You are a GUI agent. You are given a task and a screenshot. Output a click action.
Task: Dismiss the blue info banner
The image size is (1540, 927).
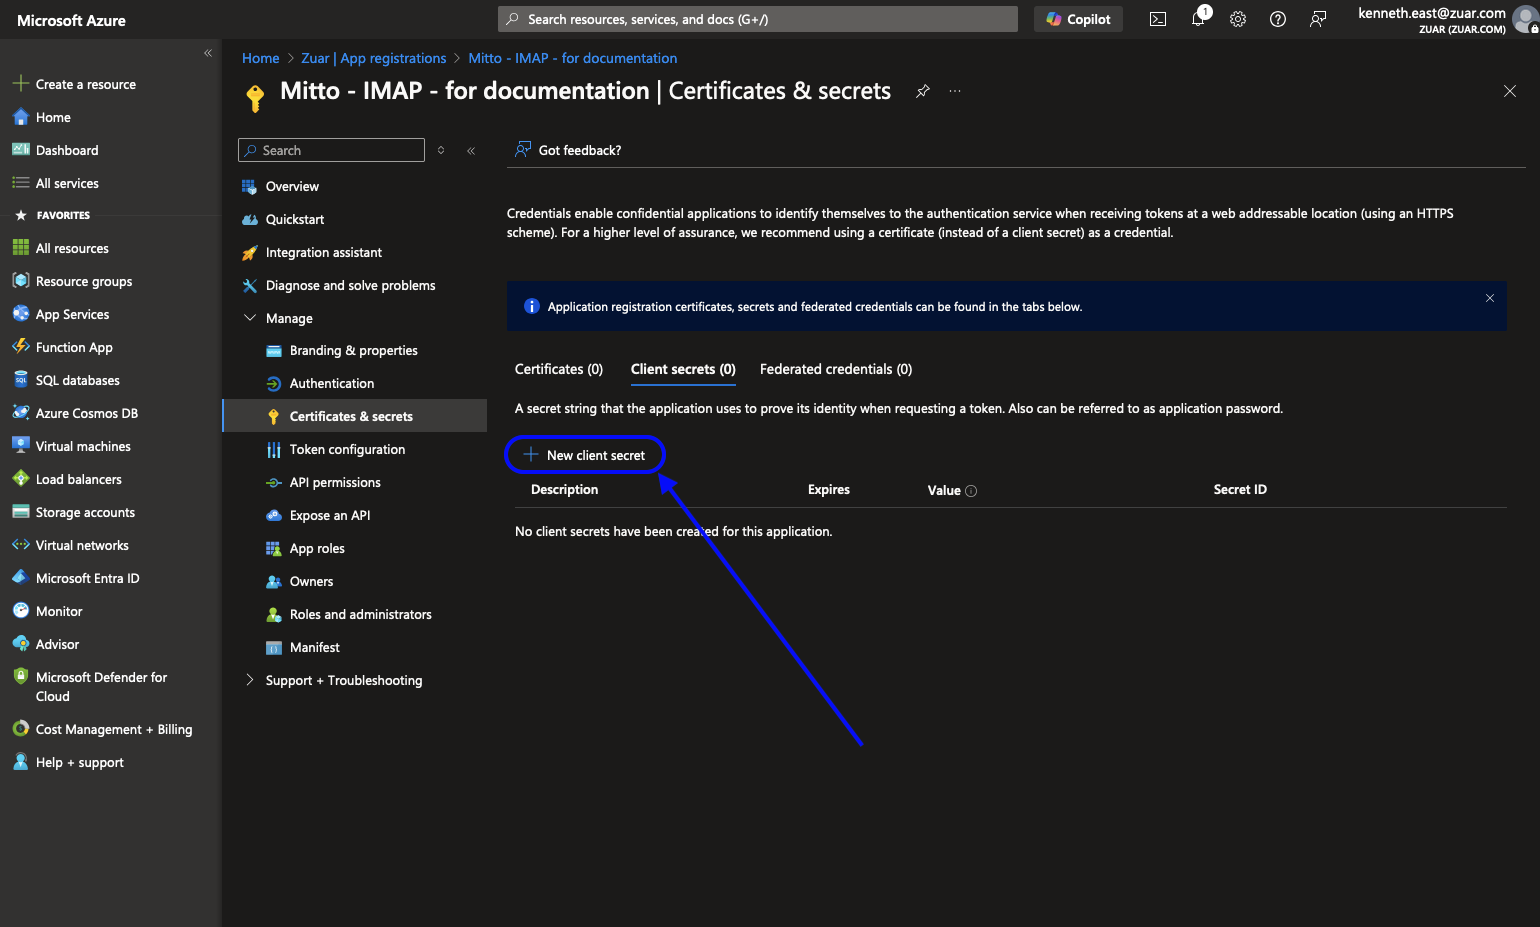tap(1490, 298)
